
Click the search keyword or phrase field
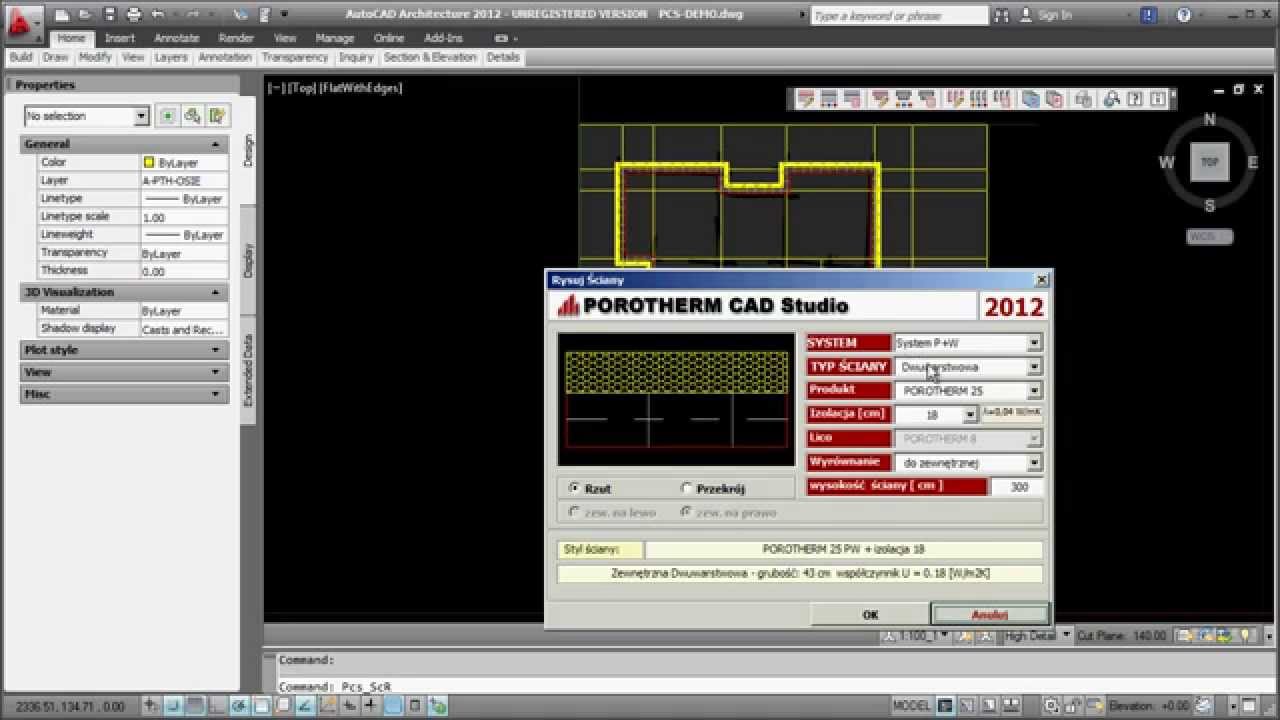coord(899,15)
